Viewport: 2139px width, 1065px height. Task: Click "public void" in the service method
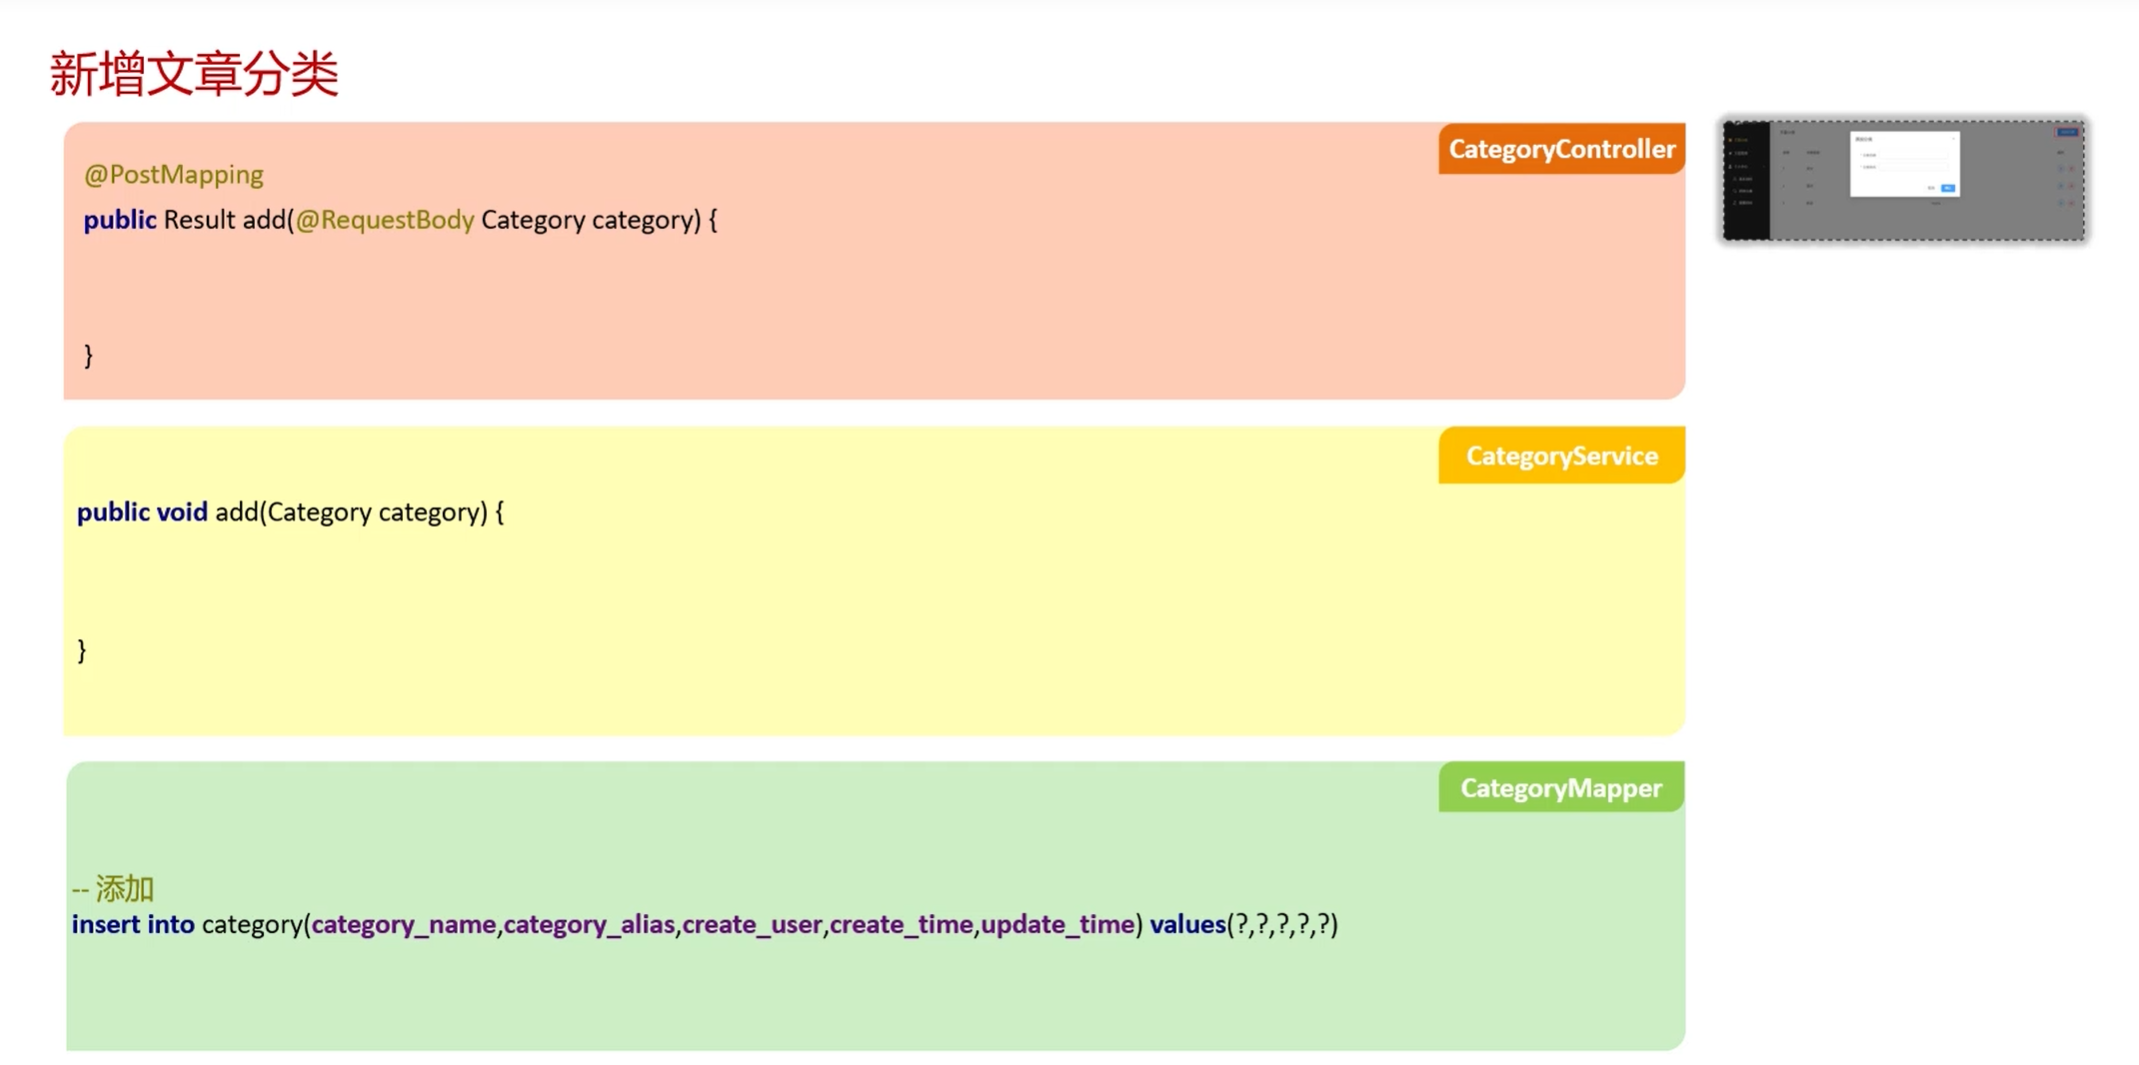(142, 512)
